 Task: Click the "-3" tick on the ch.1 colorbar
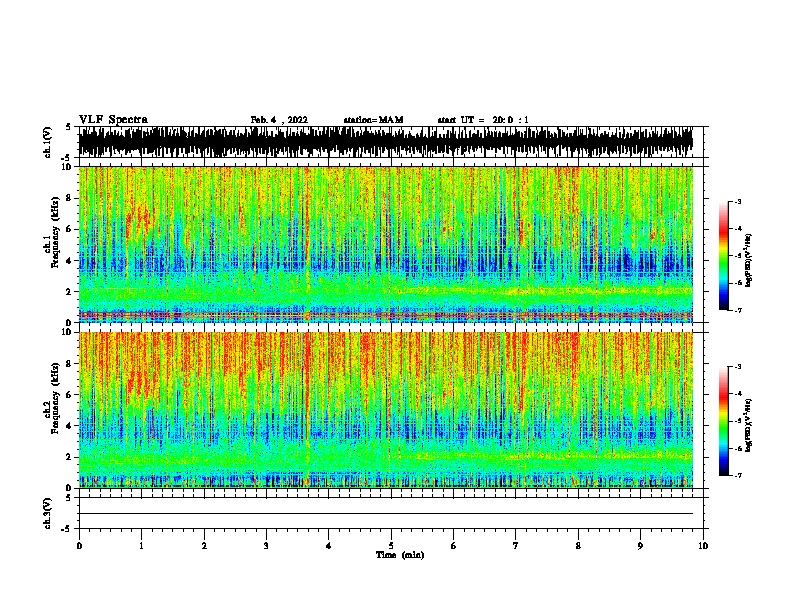[737, 202]
